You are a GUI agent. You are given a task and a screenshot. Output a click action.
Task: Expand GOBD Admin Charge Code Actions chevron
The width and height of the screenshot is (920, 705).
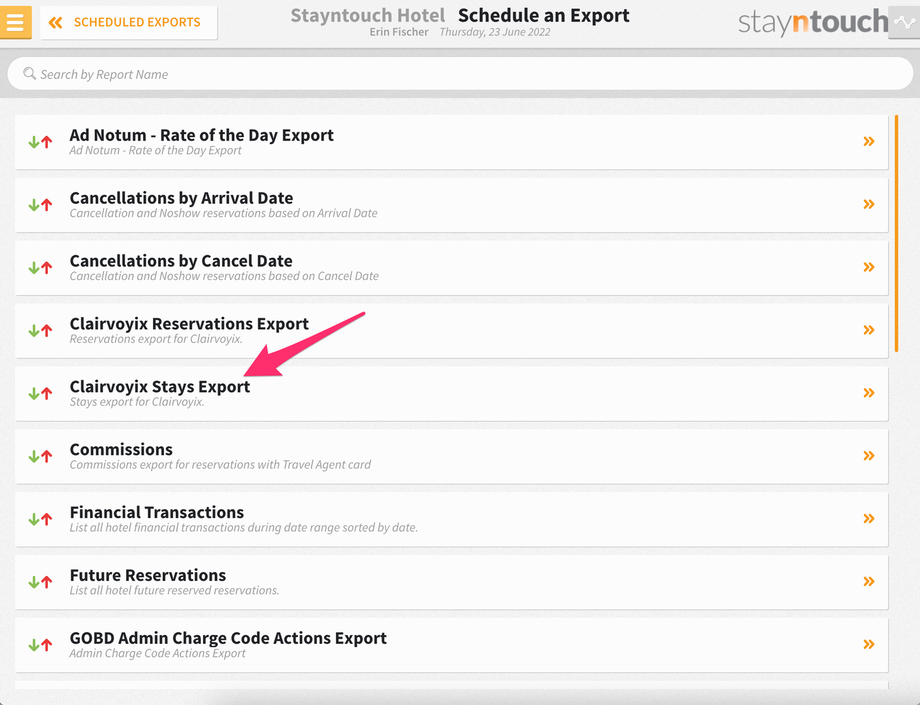869,644
